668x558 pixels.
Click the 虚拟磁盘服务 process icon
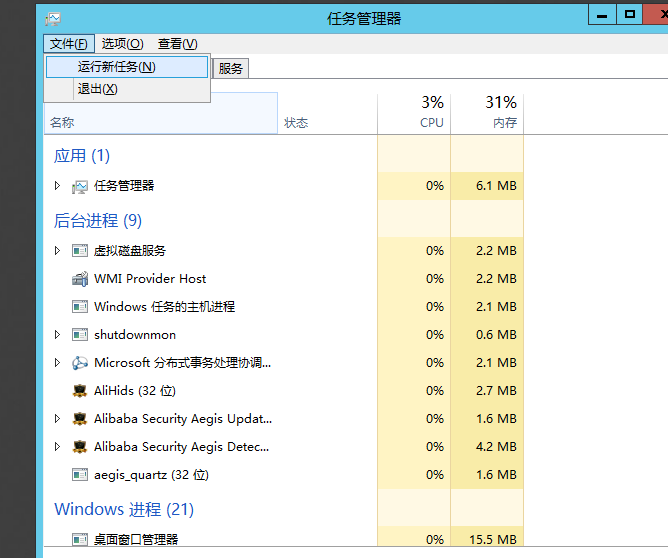click(80, 251)
